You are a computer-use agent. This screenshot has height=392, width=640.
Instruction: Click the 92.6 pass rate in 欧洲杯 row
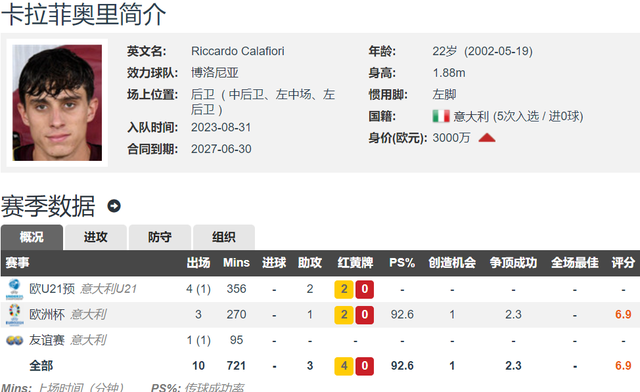tap(402, 314)
